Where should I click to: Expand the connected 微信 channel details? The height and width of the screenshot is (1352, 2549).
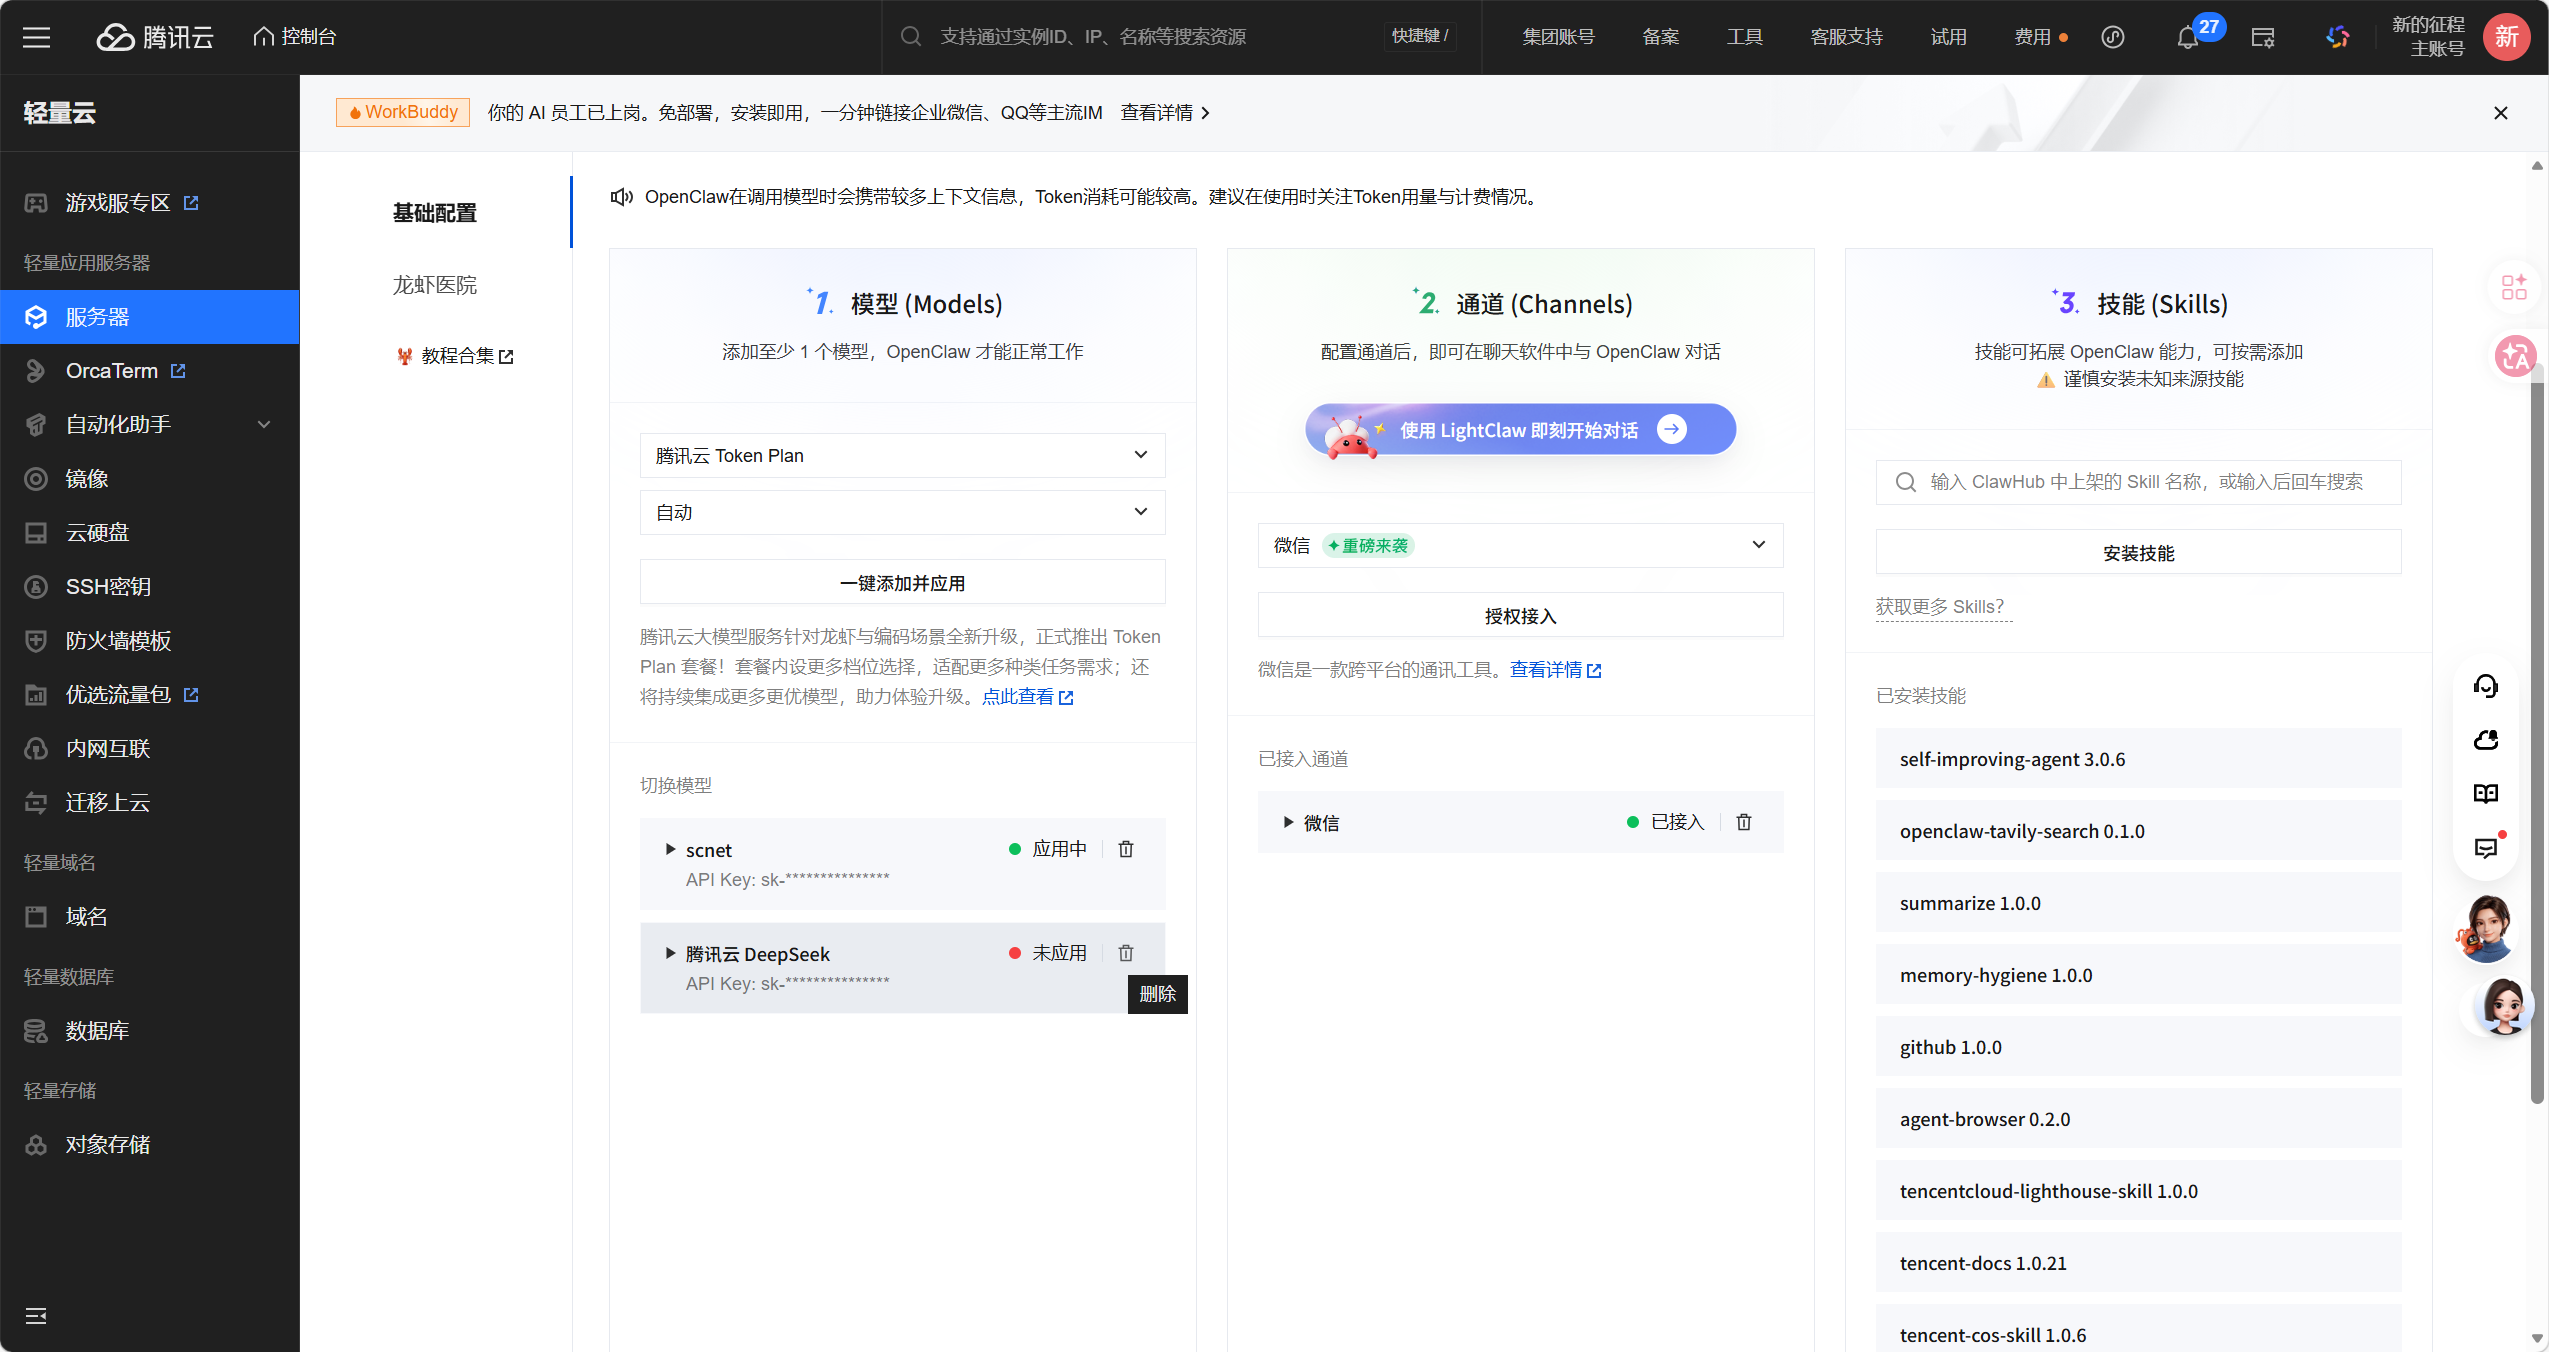click(1288, 823)
